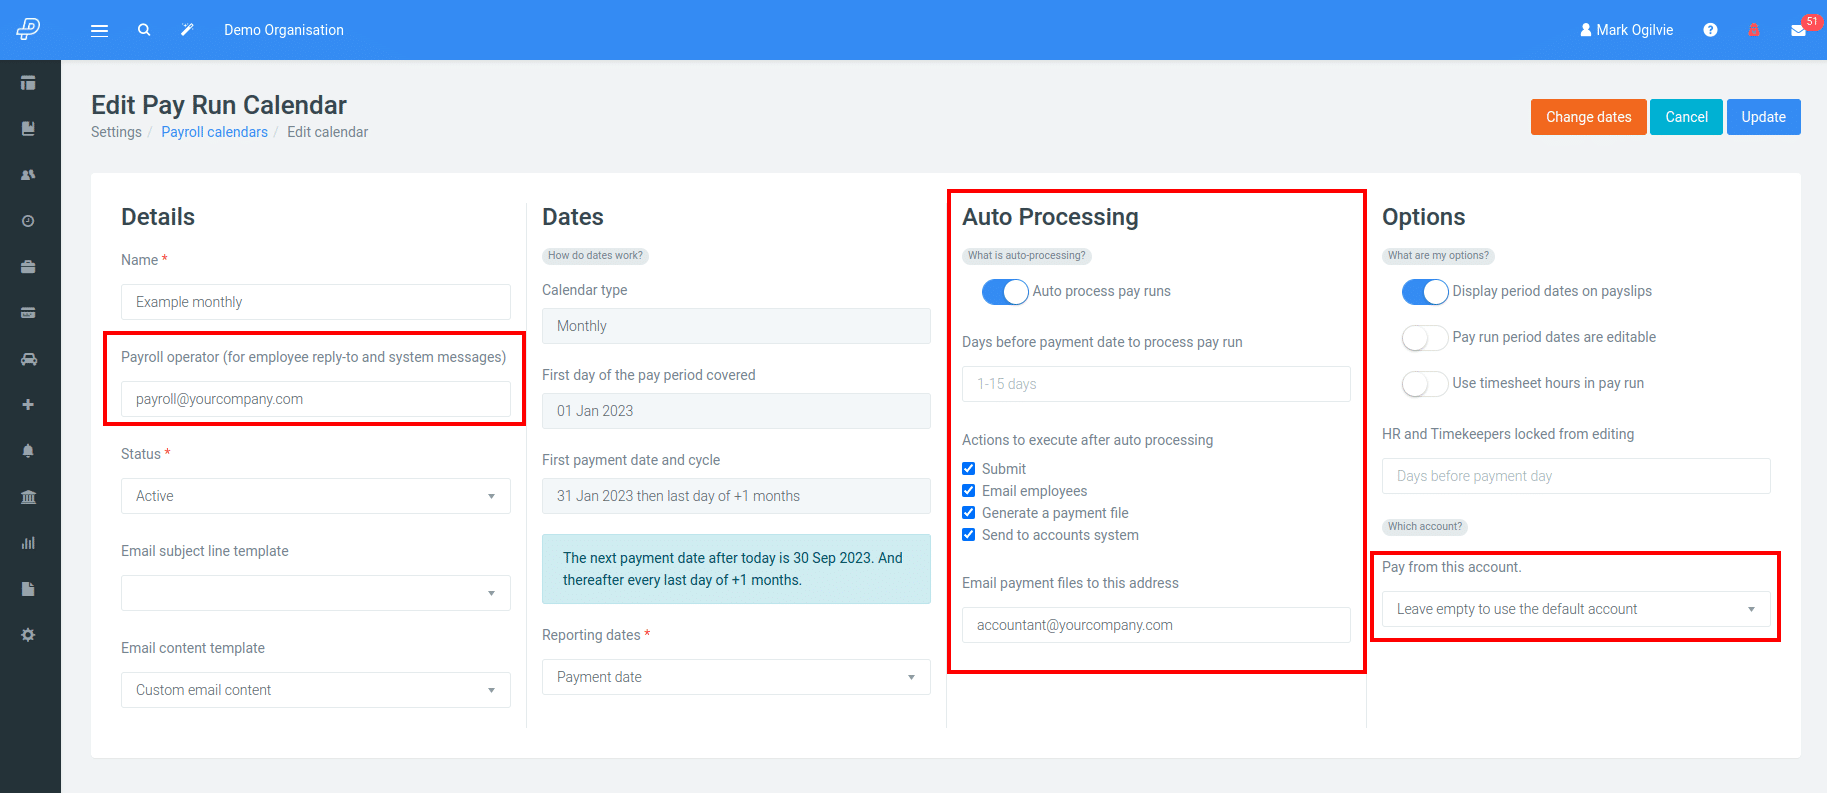Click the search icon in the top bar
This screenshot has height=793, width=1827.
144,30
